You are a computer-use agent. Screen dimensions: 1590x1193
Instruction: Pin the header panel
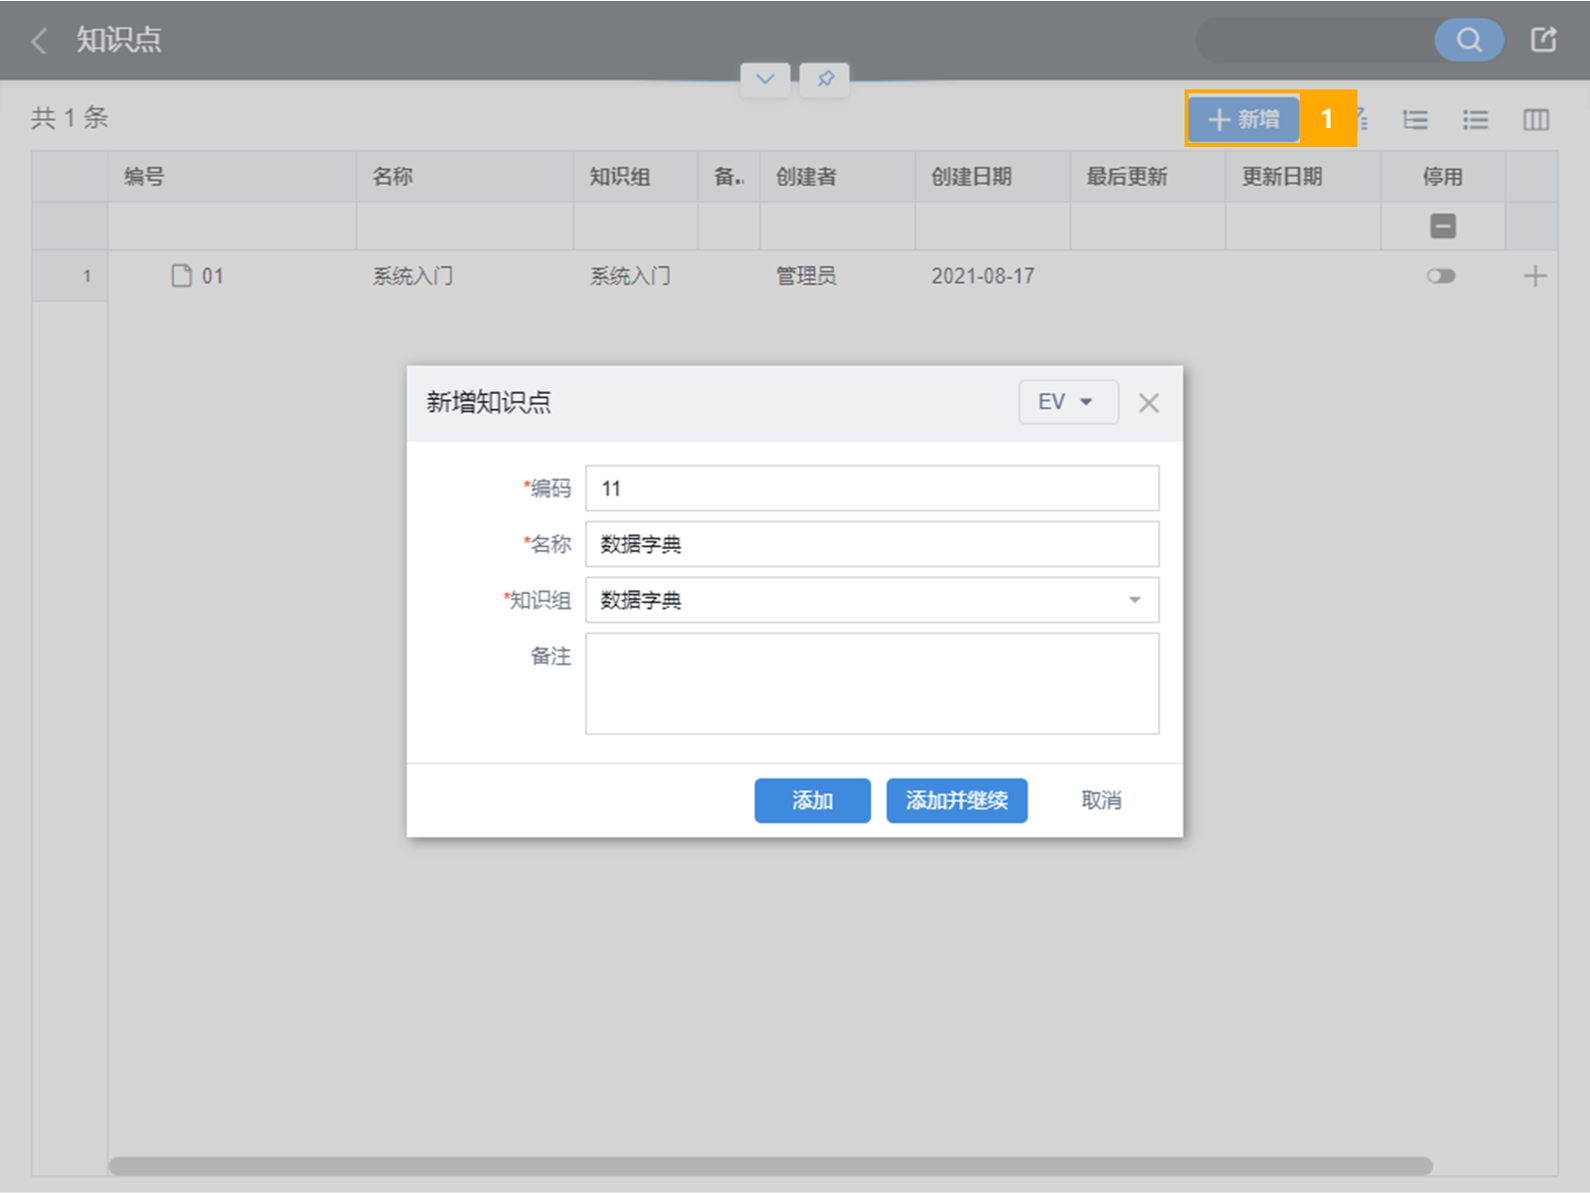(x=825, y=79)
